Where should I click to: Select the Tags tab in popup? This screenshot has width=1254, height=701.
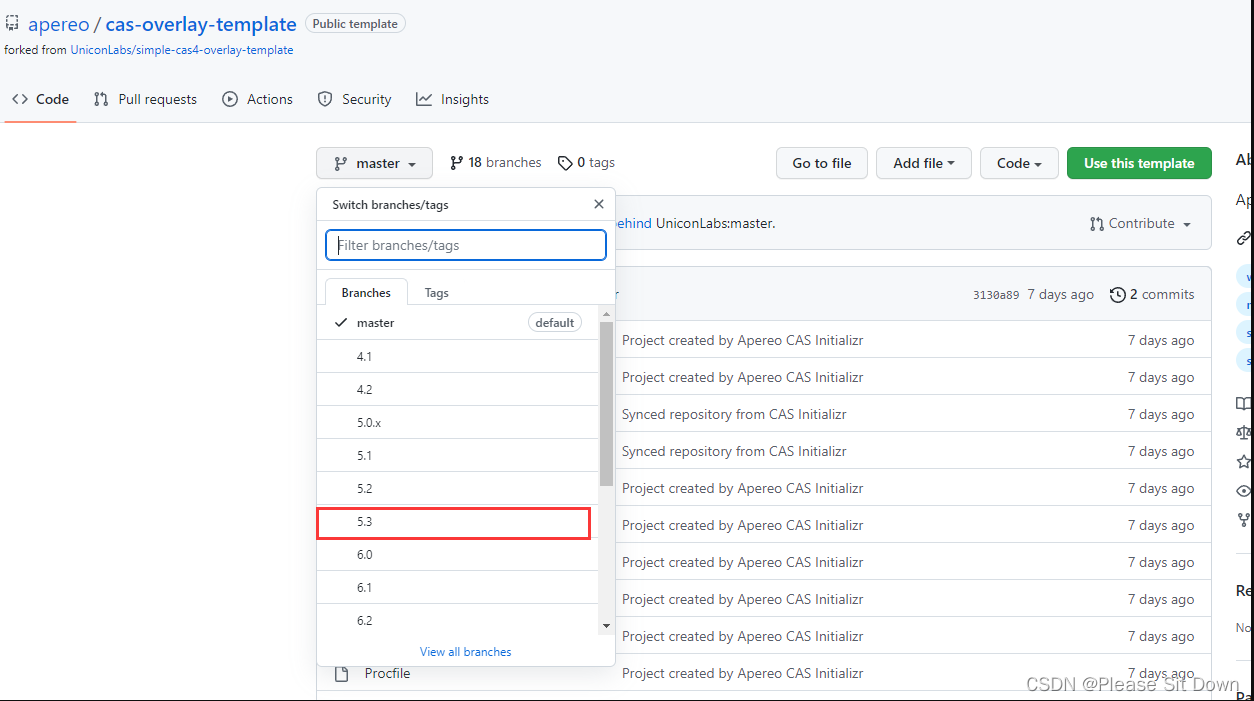coord(436,293)
